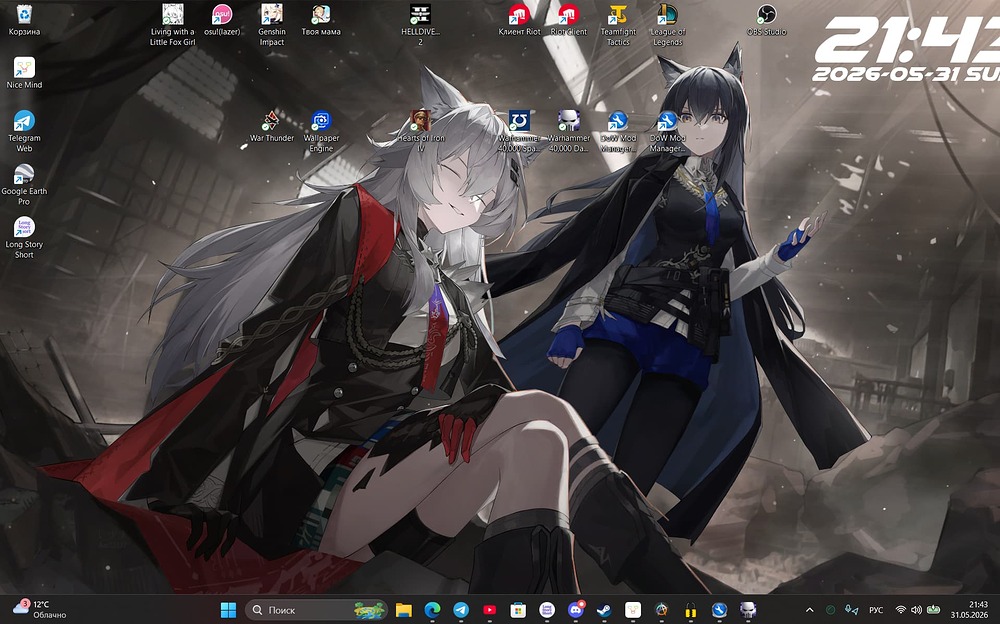Select the Wallpaper Engine desktop icon
This screenshot has width=1000, height=624.
(x=321, y=131)
